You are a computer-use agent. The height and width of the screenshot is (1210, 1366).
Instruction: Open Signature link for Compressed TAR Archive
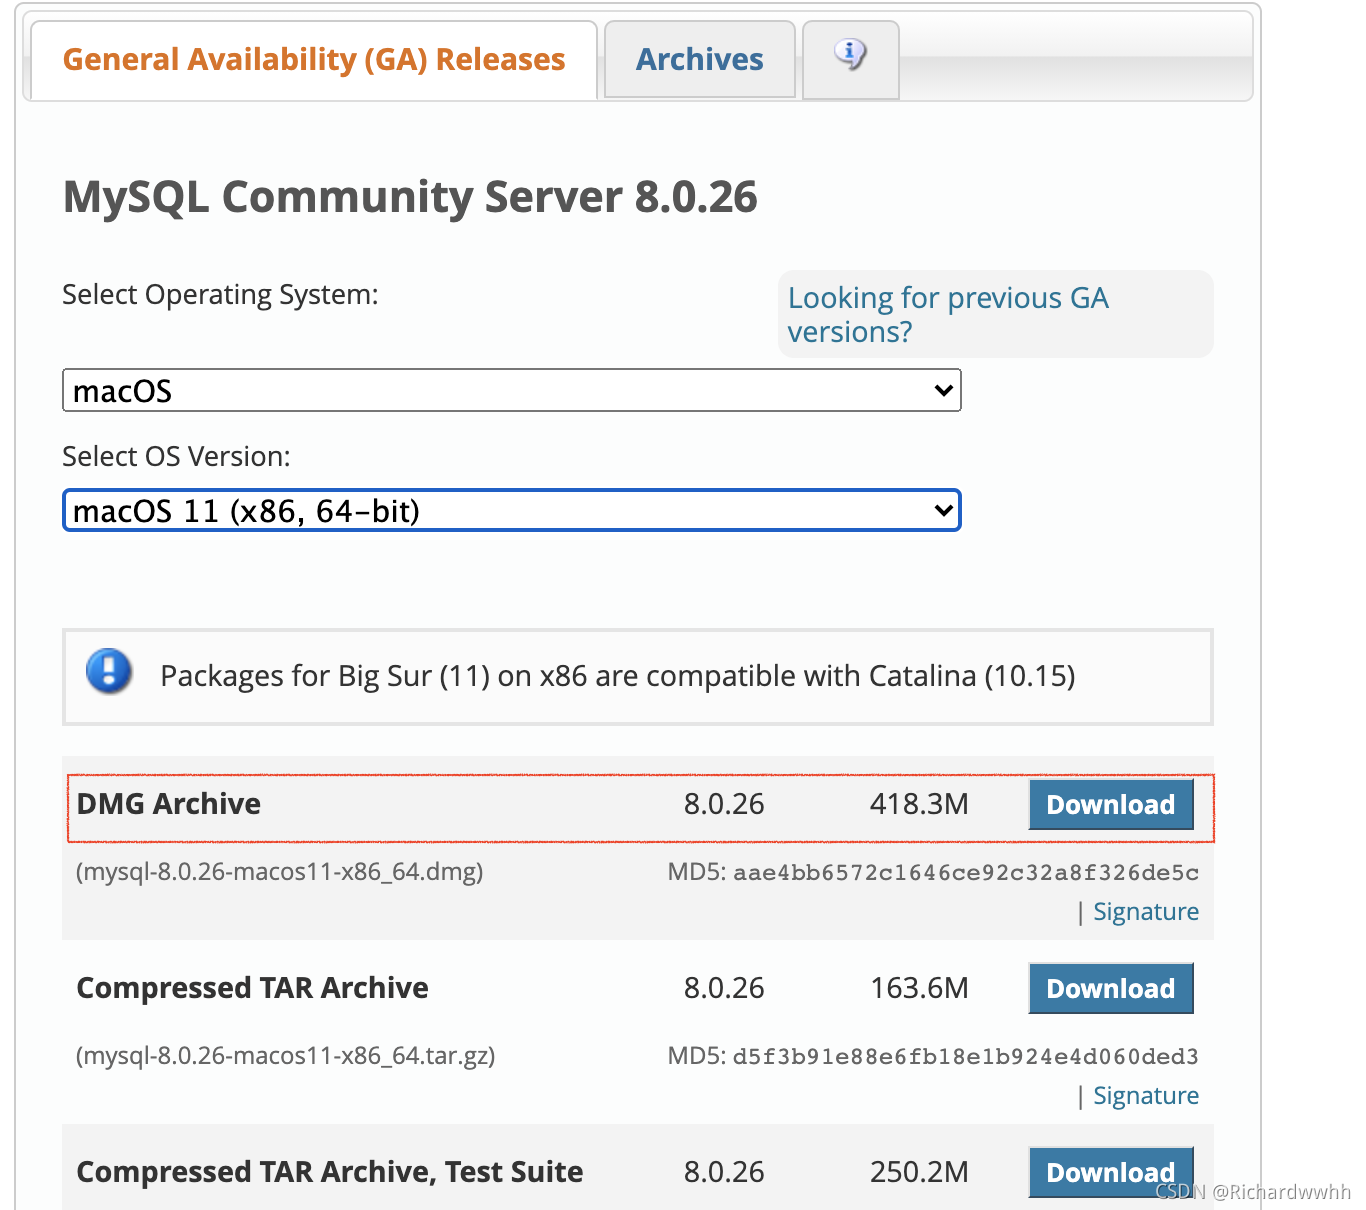click(x=1146, y=1096)
